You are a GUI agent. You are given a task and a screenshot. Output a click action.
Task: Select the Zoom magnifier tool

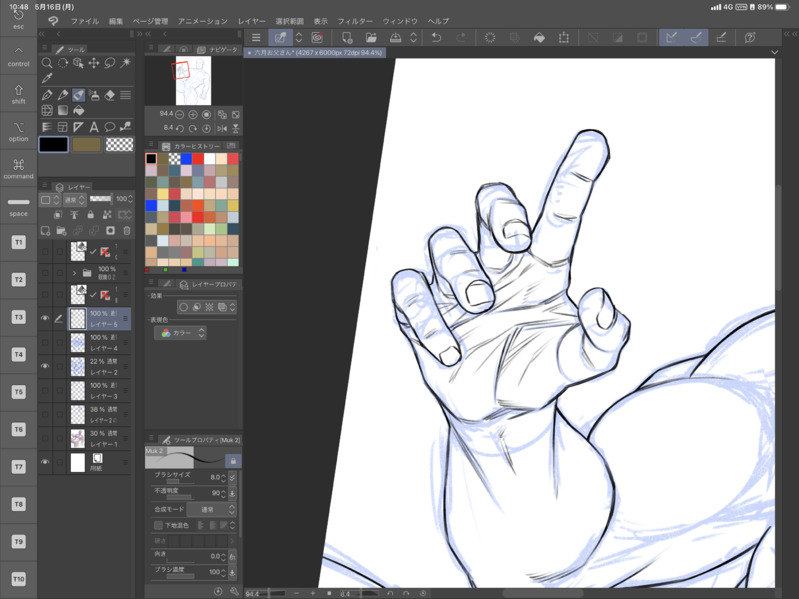point(46,63)
